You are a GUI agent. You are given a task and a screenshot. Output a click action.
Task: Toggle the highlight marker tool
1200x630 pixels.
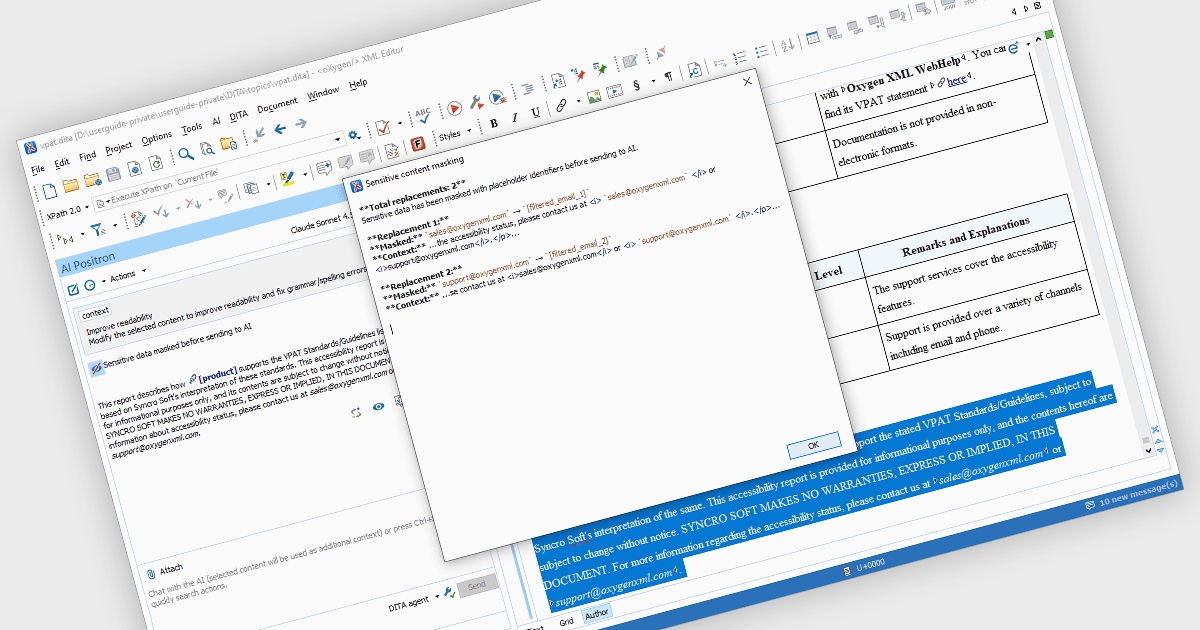click(x=286, y=178)
